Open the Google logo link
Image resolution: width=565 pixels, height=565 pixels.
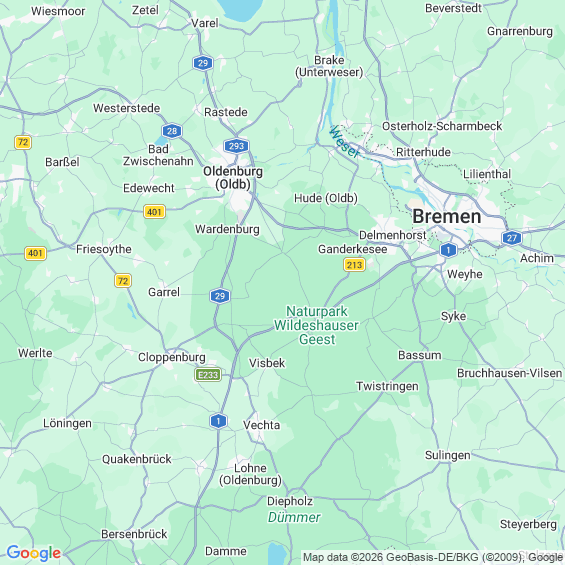coord(34,553)
